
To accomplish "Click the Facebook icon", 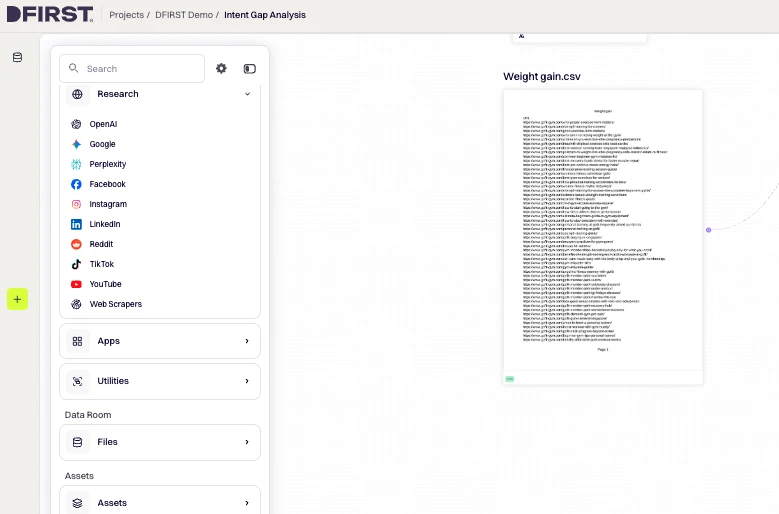I will (76, 184).
